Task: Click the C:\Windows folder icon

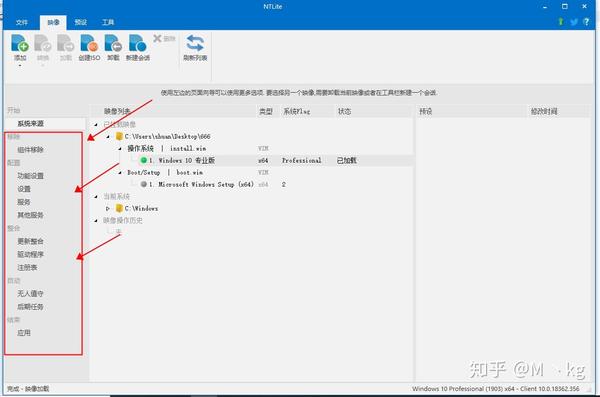Action: click(119, 208)
